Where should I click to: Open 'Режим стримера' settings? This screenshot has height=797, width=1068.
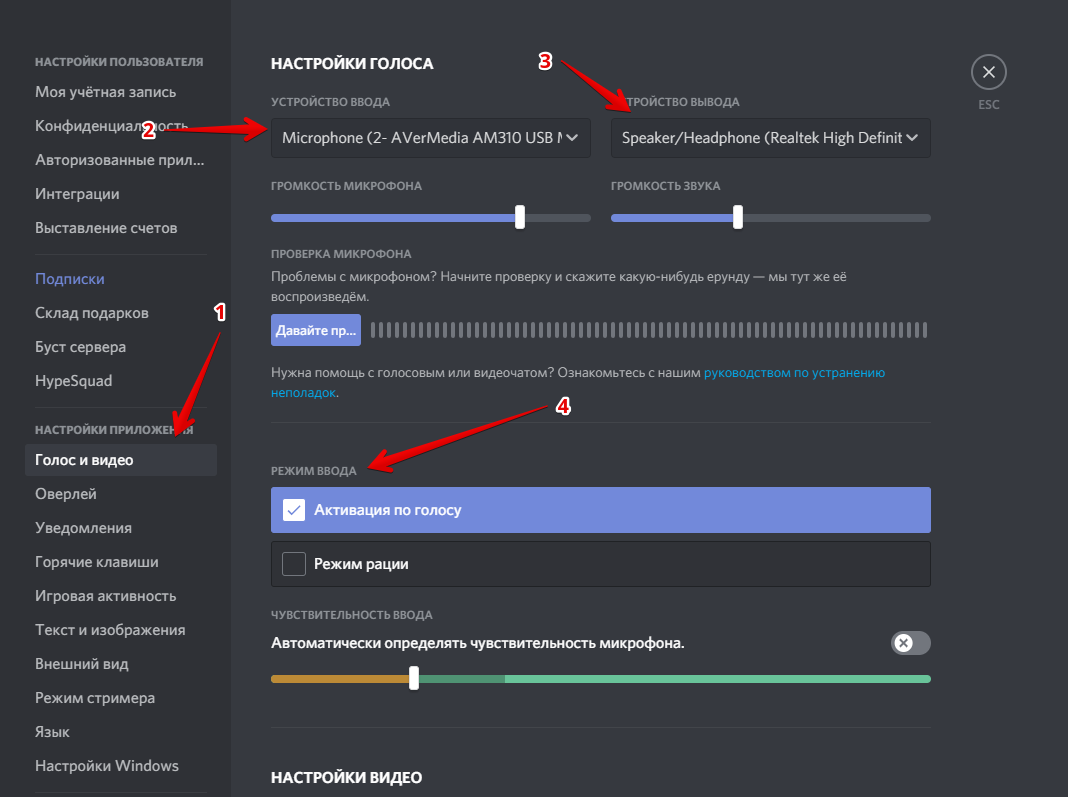pyautogui.click(x=95, y=698)
